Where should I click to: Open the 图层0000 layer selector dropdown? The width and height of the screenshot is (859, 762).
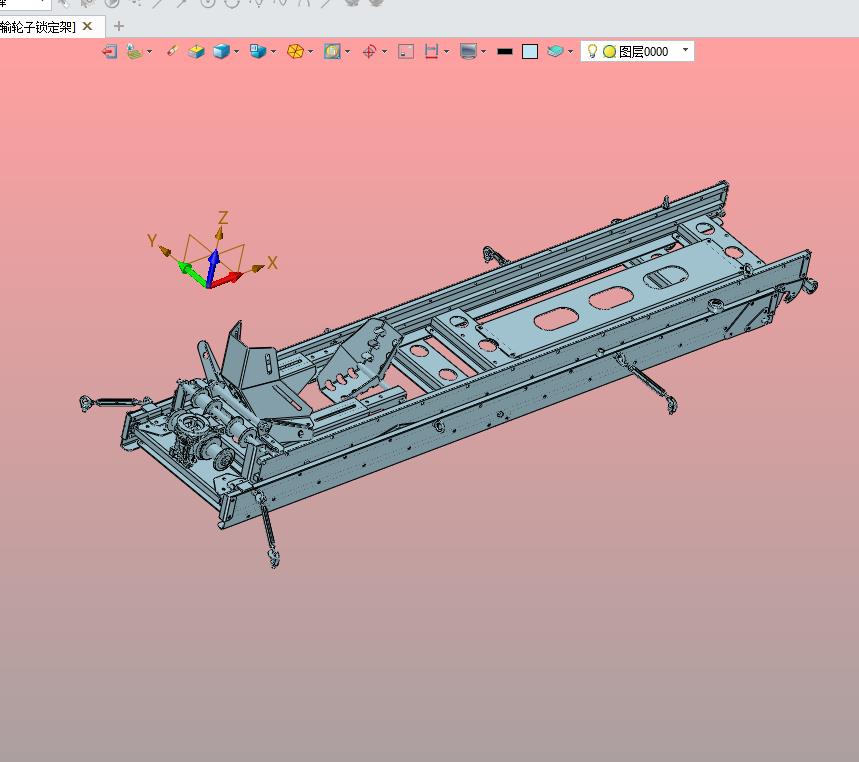685,50
